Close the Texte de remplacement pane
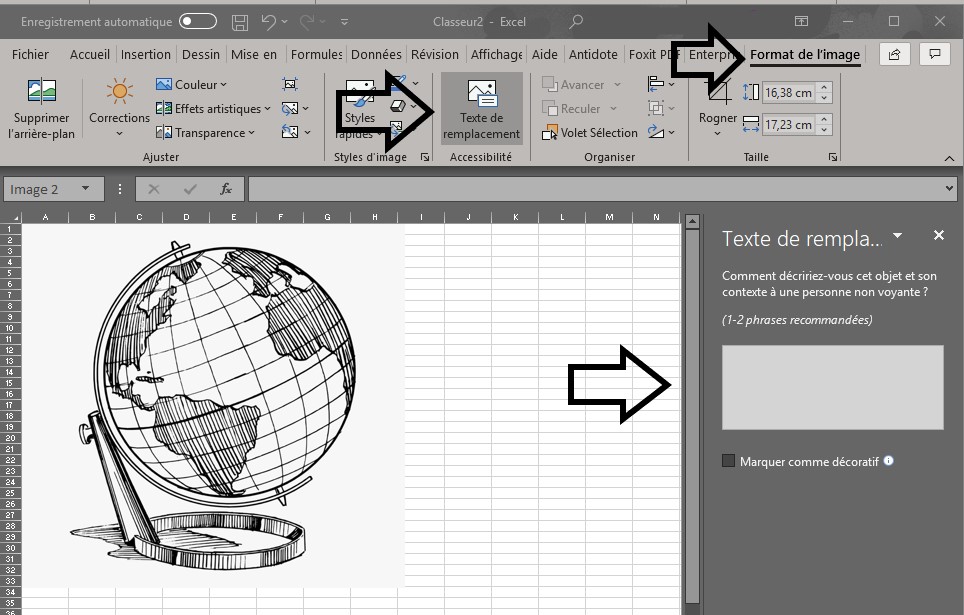The image size is (964, 615). 938,235
